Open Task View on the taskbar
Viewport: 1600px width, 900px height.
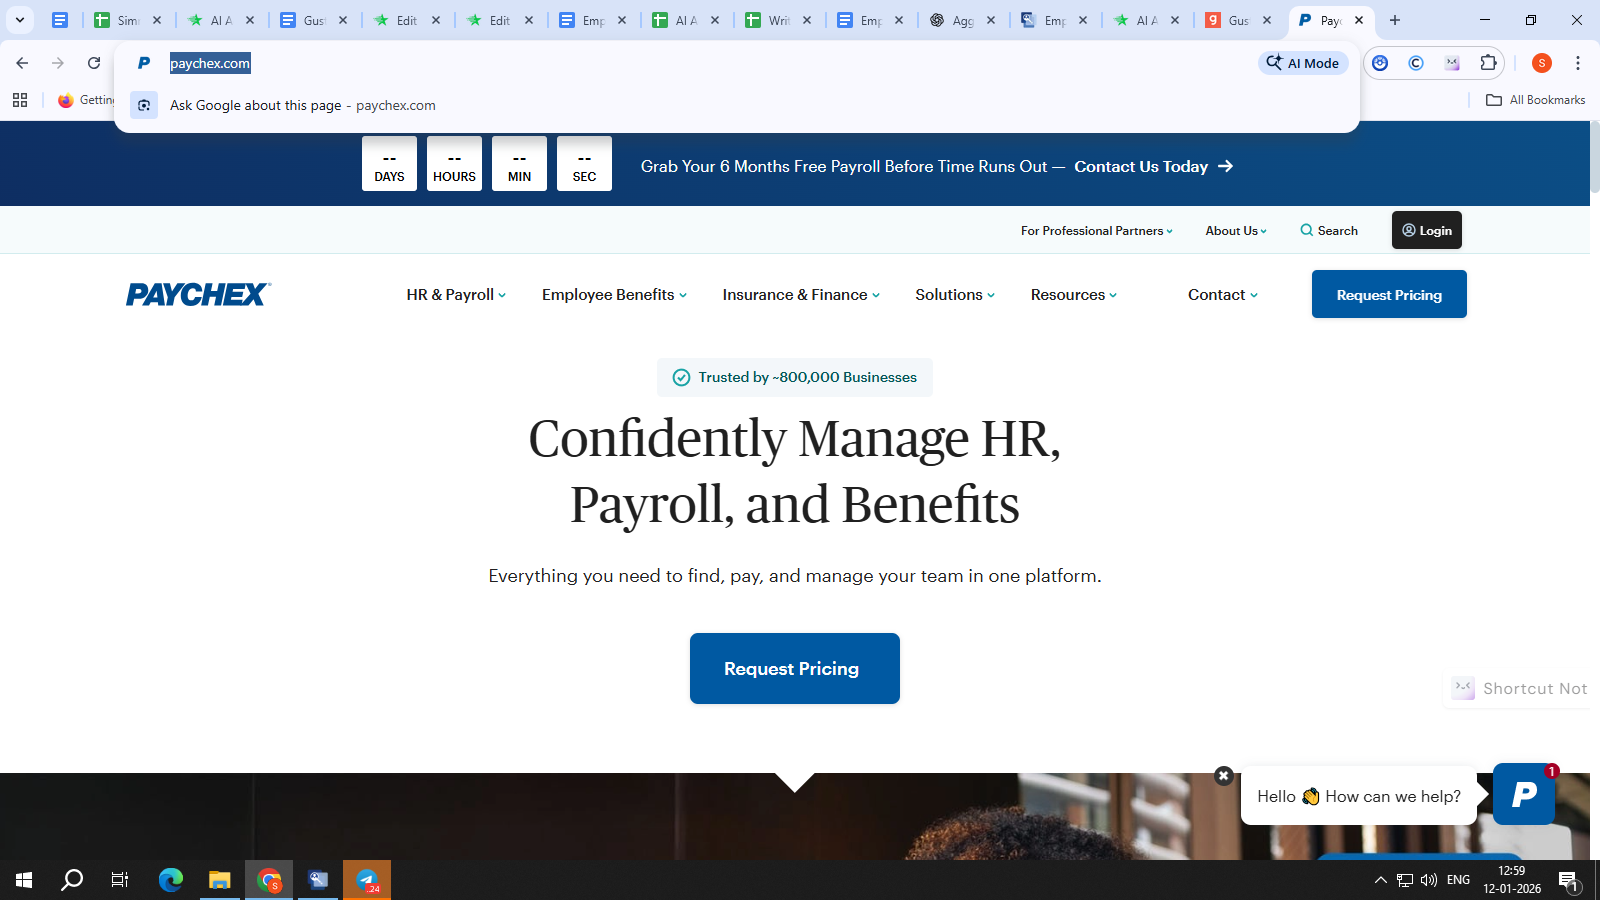pyautogui.click(x=120, y=880)
